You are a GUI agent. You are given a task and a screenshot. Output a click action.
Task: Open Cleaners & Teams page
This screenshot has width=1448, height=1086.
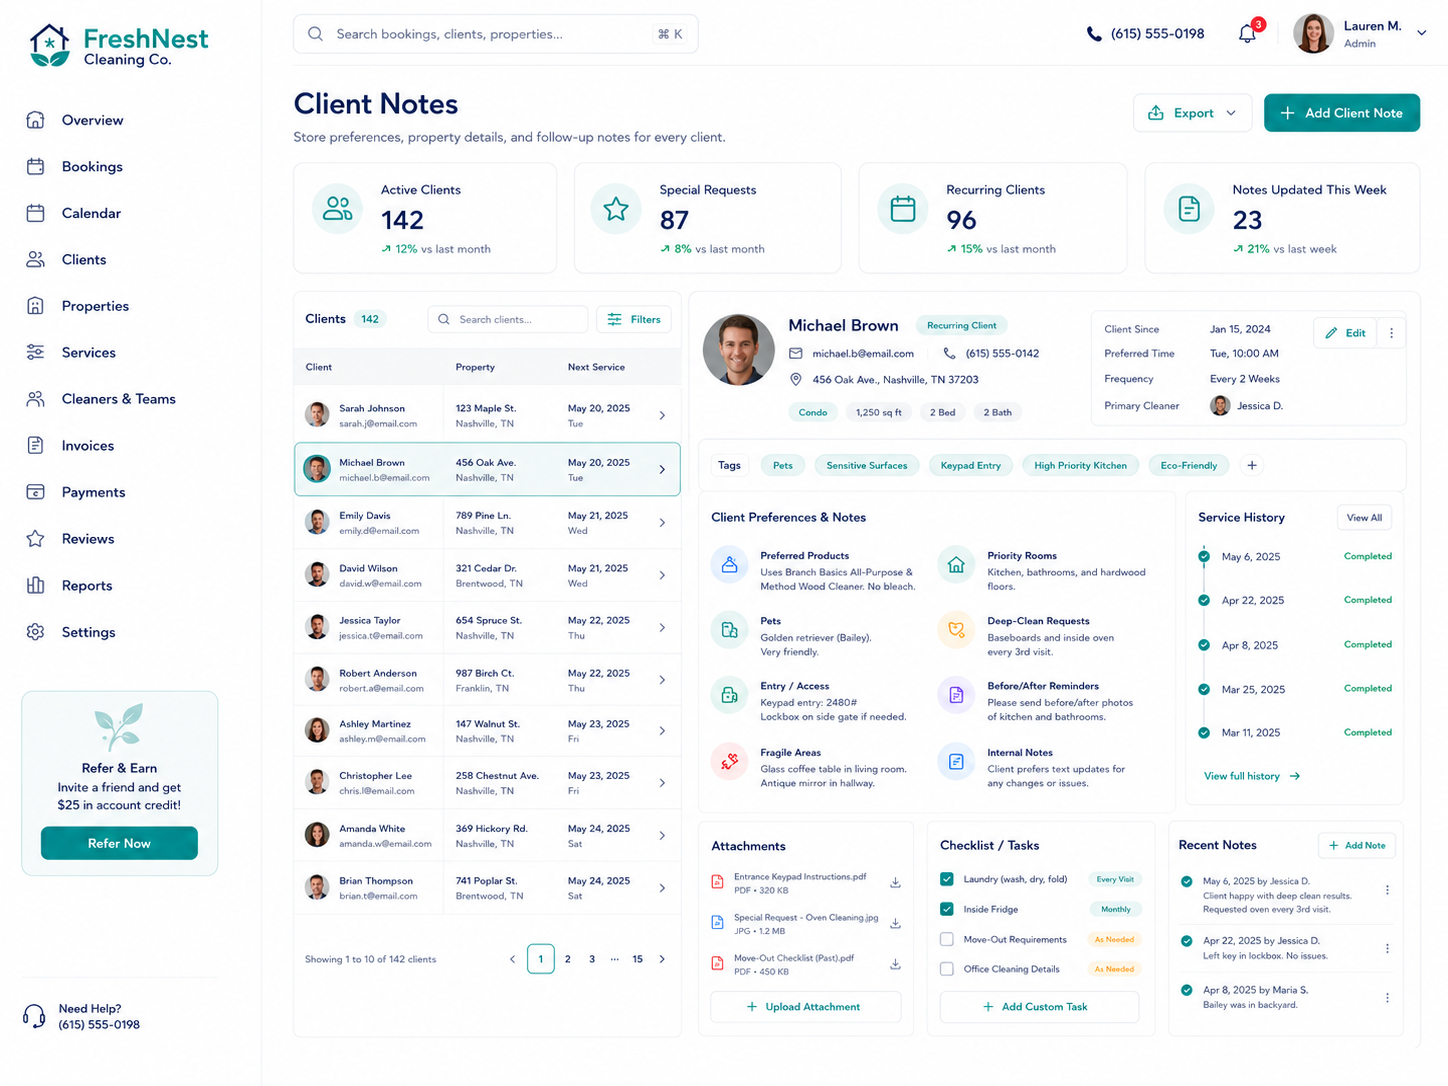coord(118,399)
